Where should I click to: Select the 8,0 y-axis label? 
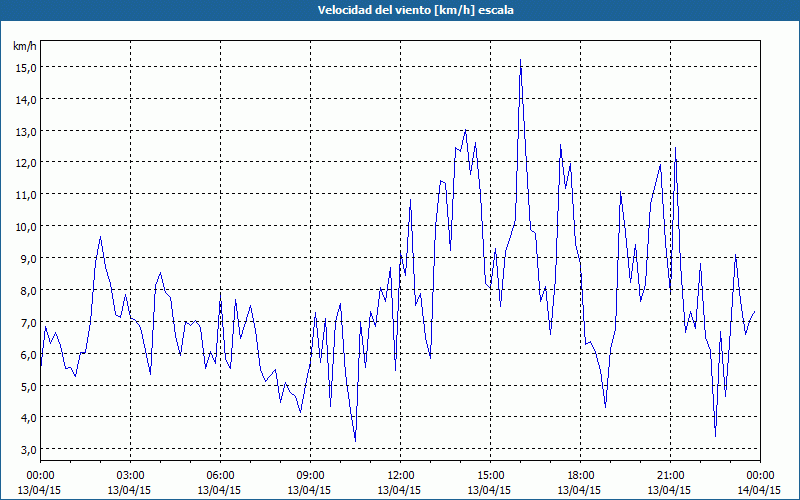(x=28, y=290)
